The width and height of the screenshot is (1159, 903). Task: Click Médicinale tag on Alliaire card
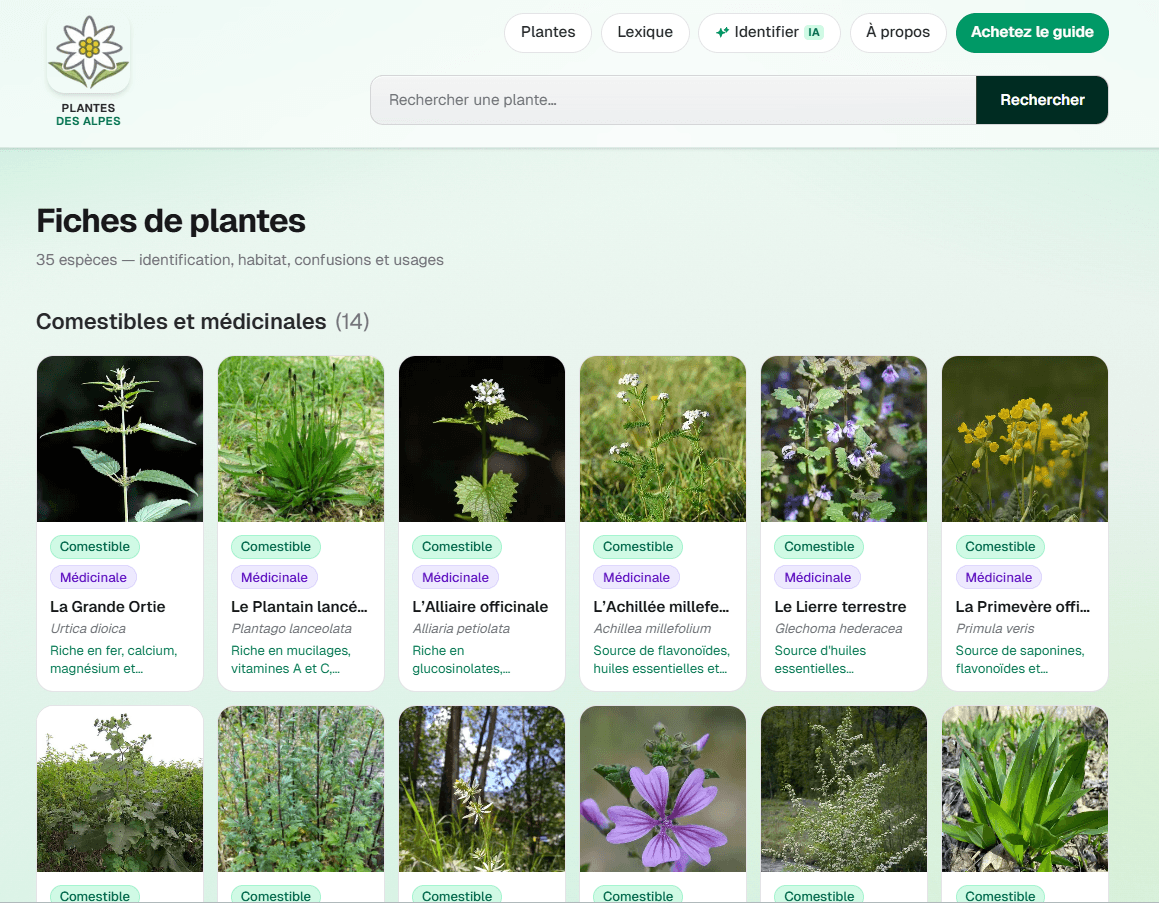pos(455,577)
